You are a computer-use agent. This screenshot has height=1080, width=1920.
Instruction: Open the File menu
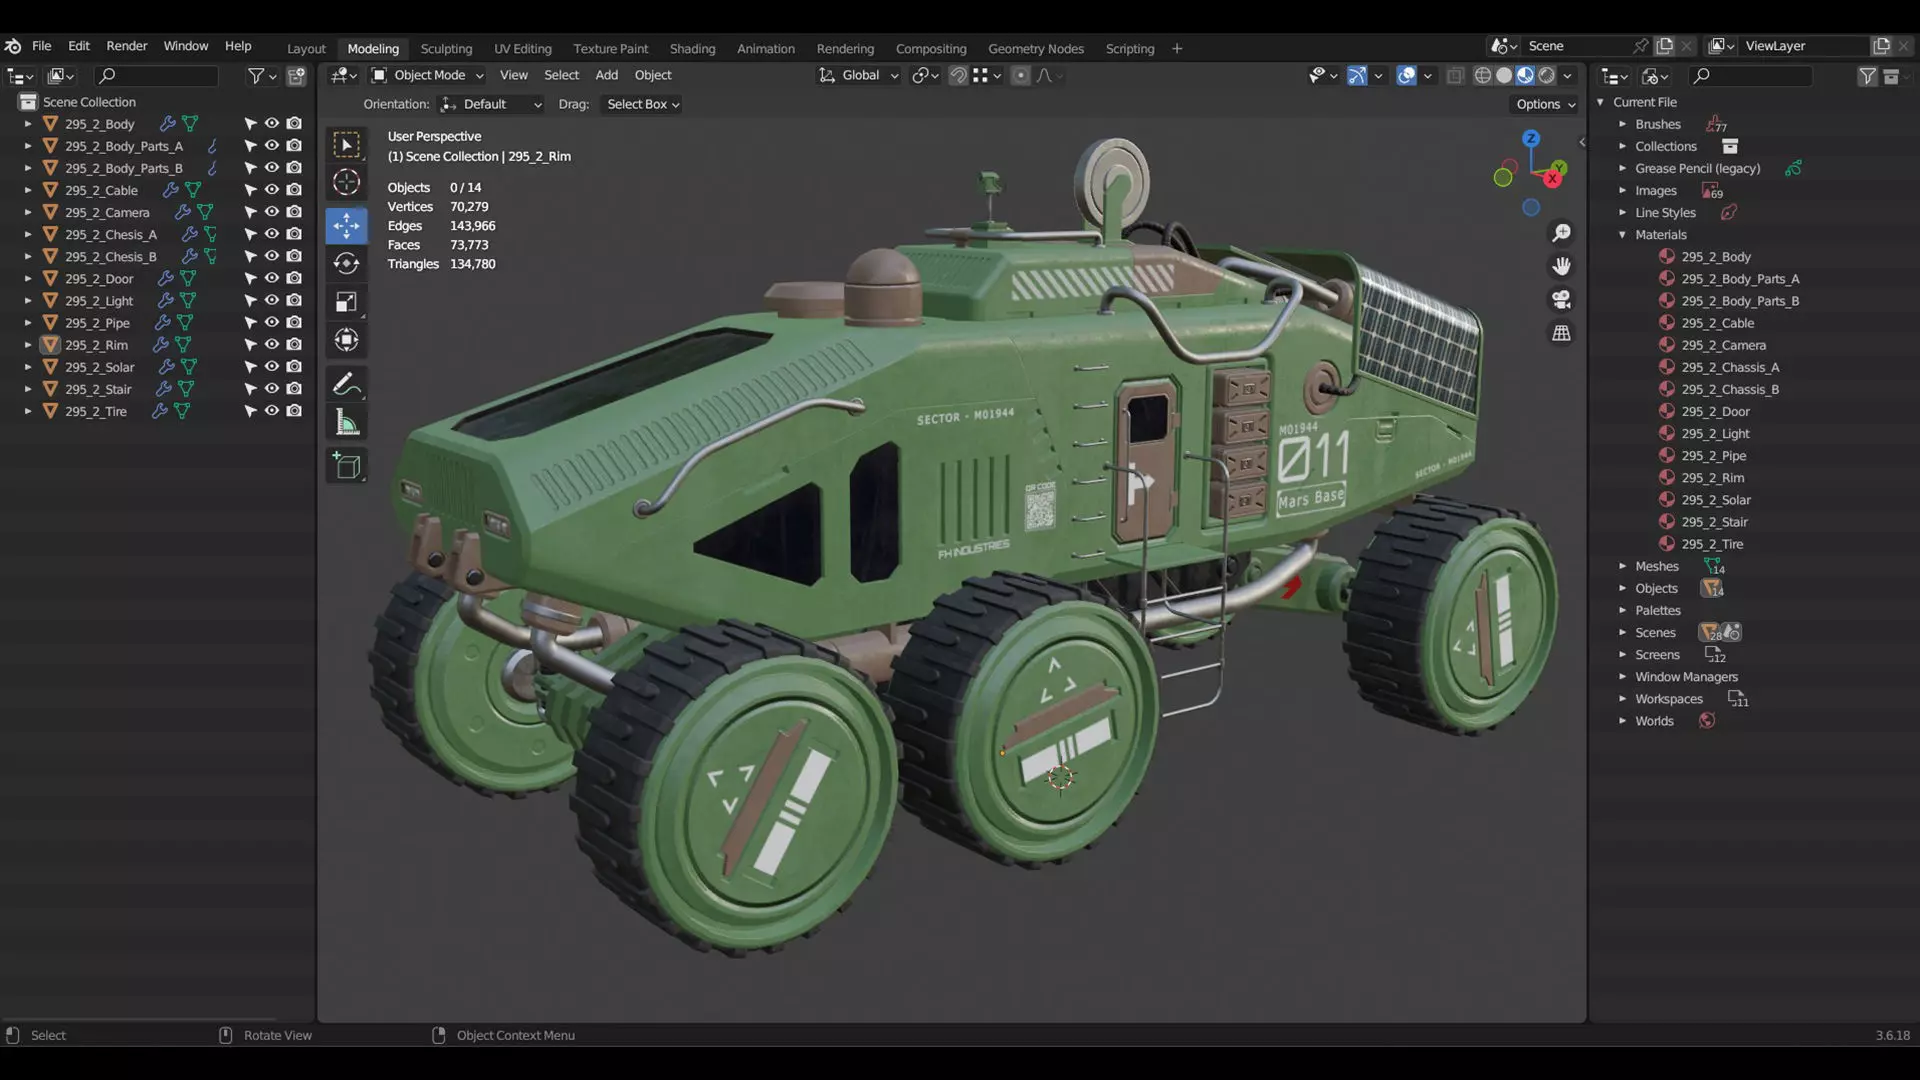[41, 46]
